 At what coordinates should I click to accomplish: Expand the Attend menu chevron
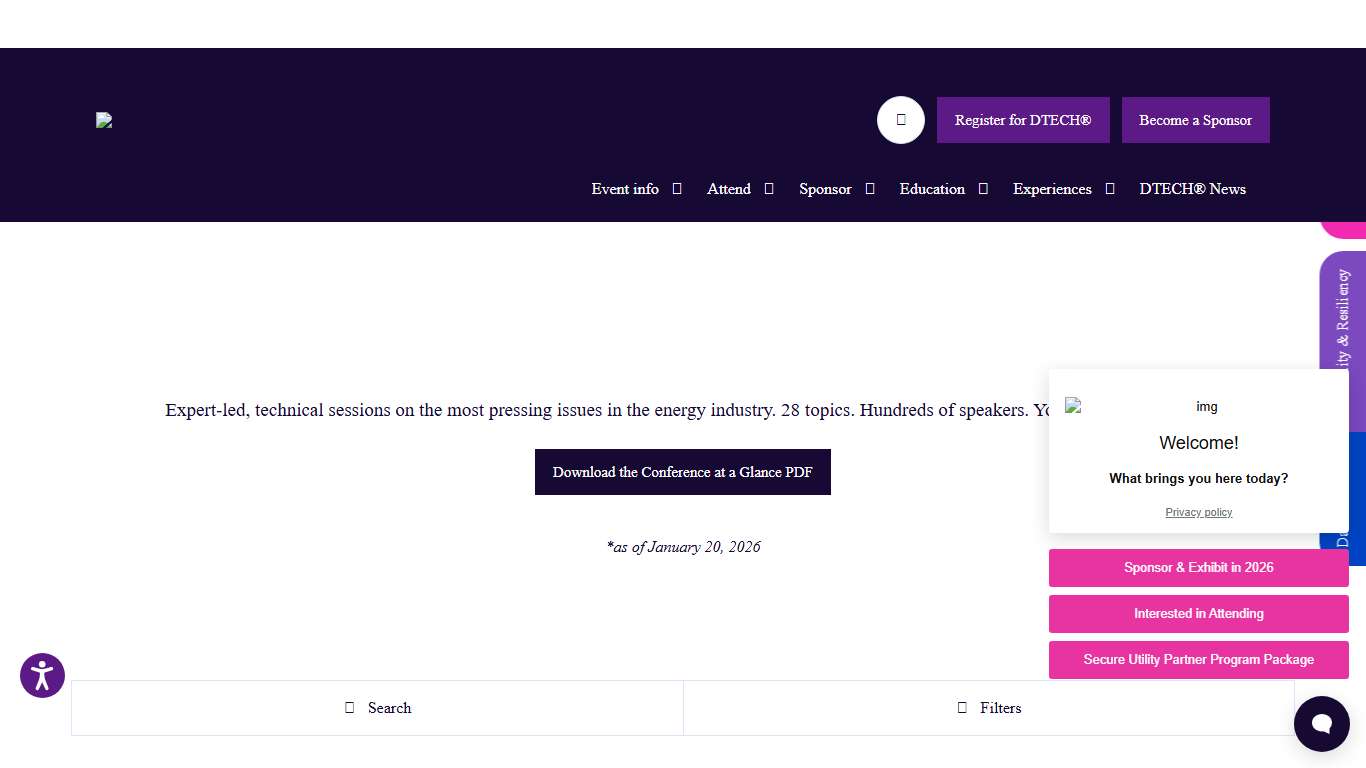click(x=769, y=189)
